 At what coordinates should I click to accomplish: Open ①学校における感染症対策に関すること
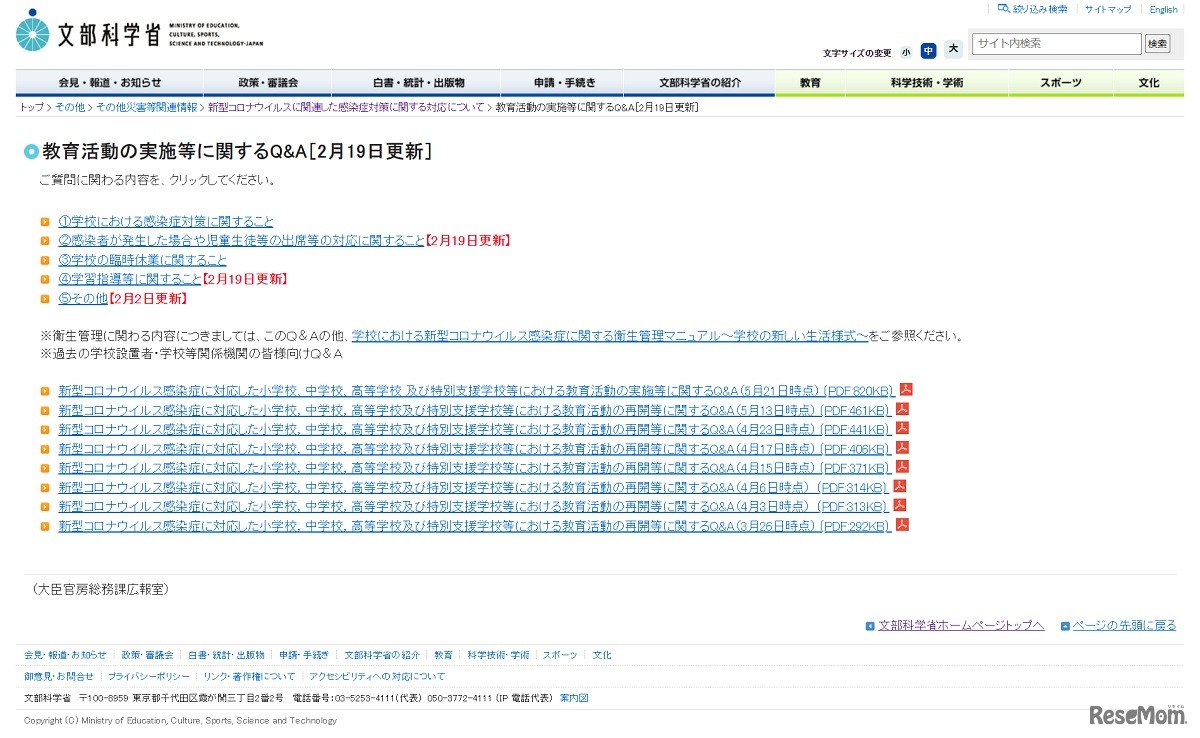(166, 221)
